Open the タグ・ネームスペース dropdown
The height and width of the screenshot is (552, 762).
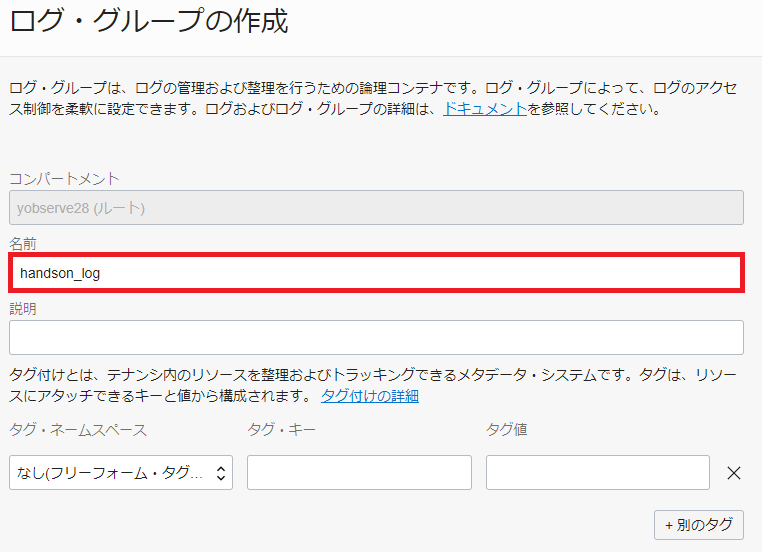120,473
